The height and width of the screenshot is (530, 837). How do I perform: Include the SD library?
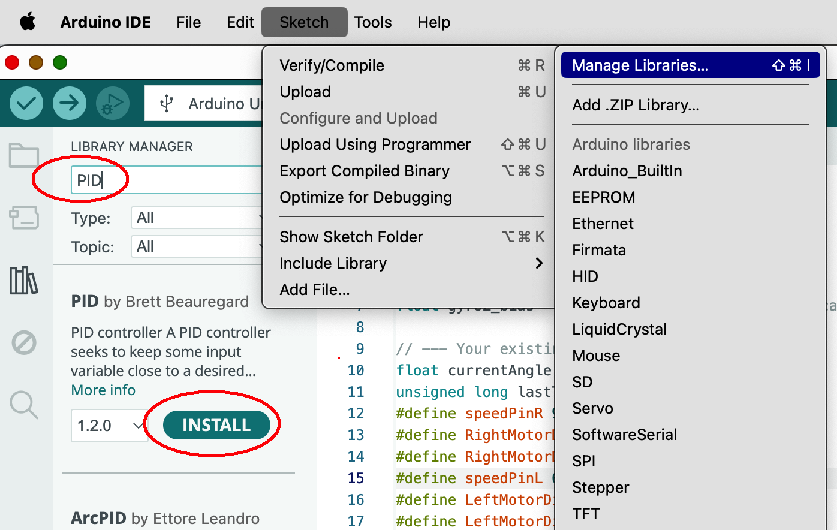(690, 382)
